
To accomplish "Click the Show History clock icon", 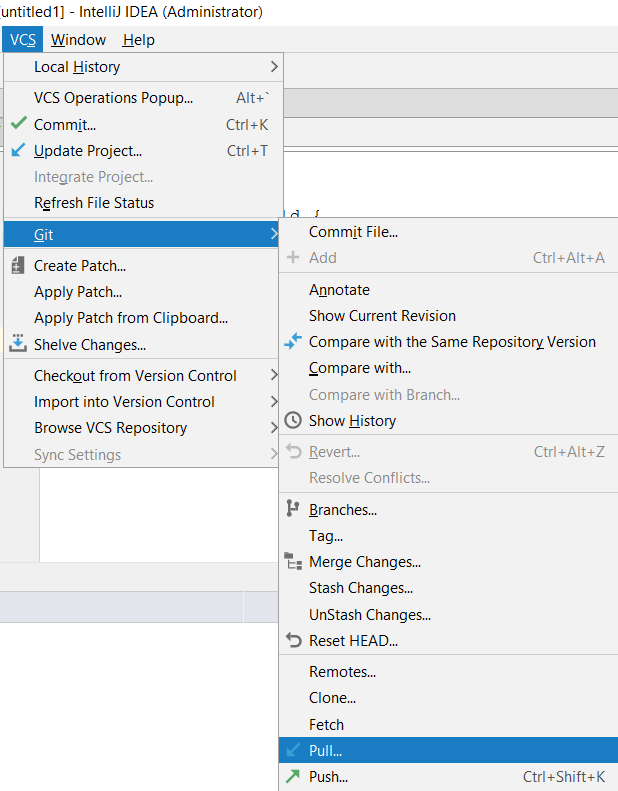I will [293, 421].
